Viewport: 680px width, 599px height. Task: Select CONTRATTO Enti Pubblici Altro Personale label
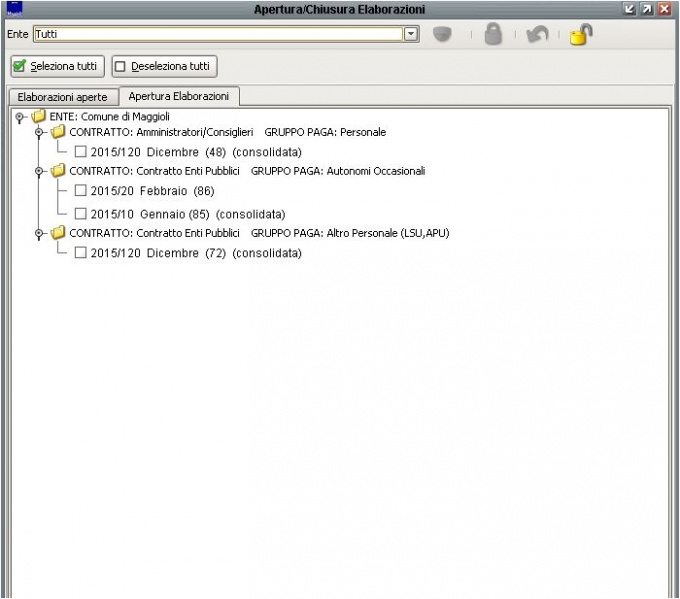pyautogui.click(x=259, y=233)
